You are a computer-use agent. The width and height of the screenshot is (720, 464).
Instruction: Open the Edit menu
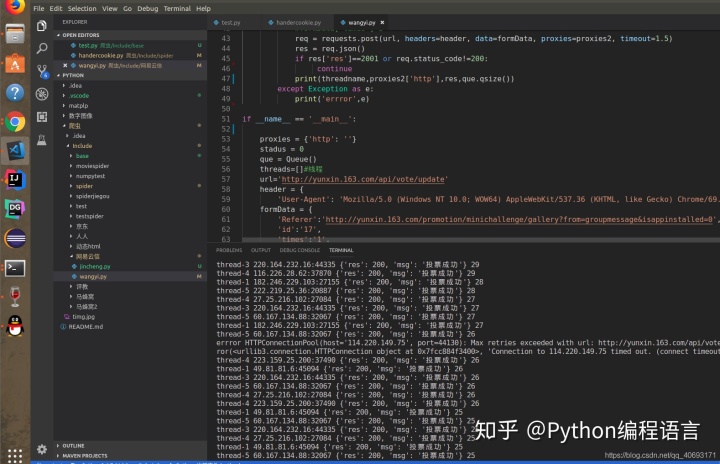click(56, 8)
